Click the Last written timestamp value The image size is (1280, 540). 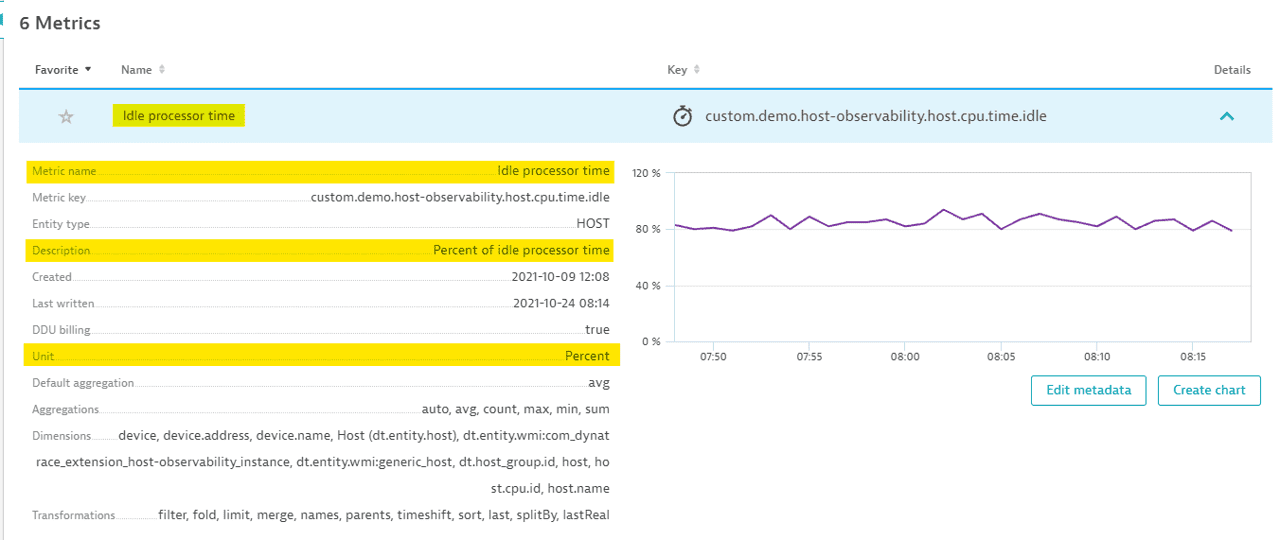[561, 303]
